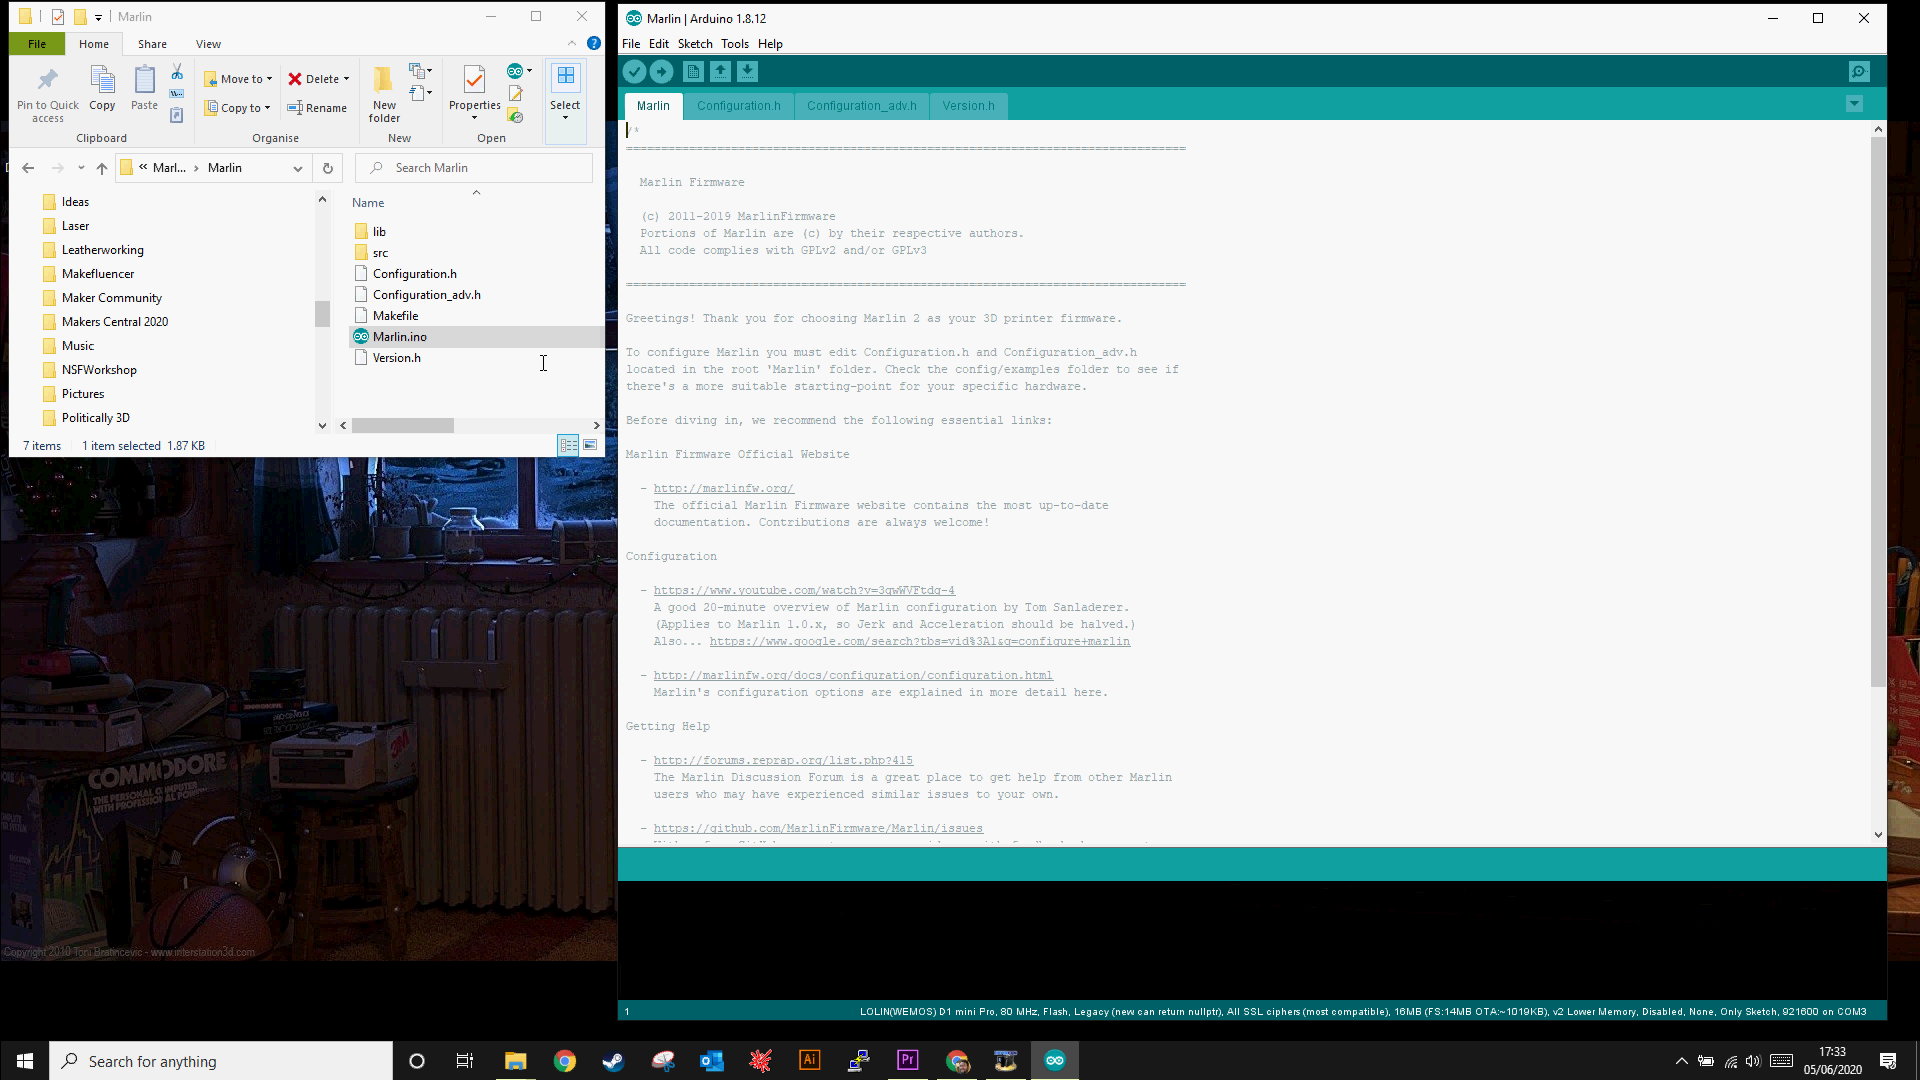
Task: Expand the address bar history dropdown
Action: coord(297,168)
